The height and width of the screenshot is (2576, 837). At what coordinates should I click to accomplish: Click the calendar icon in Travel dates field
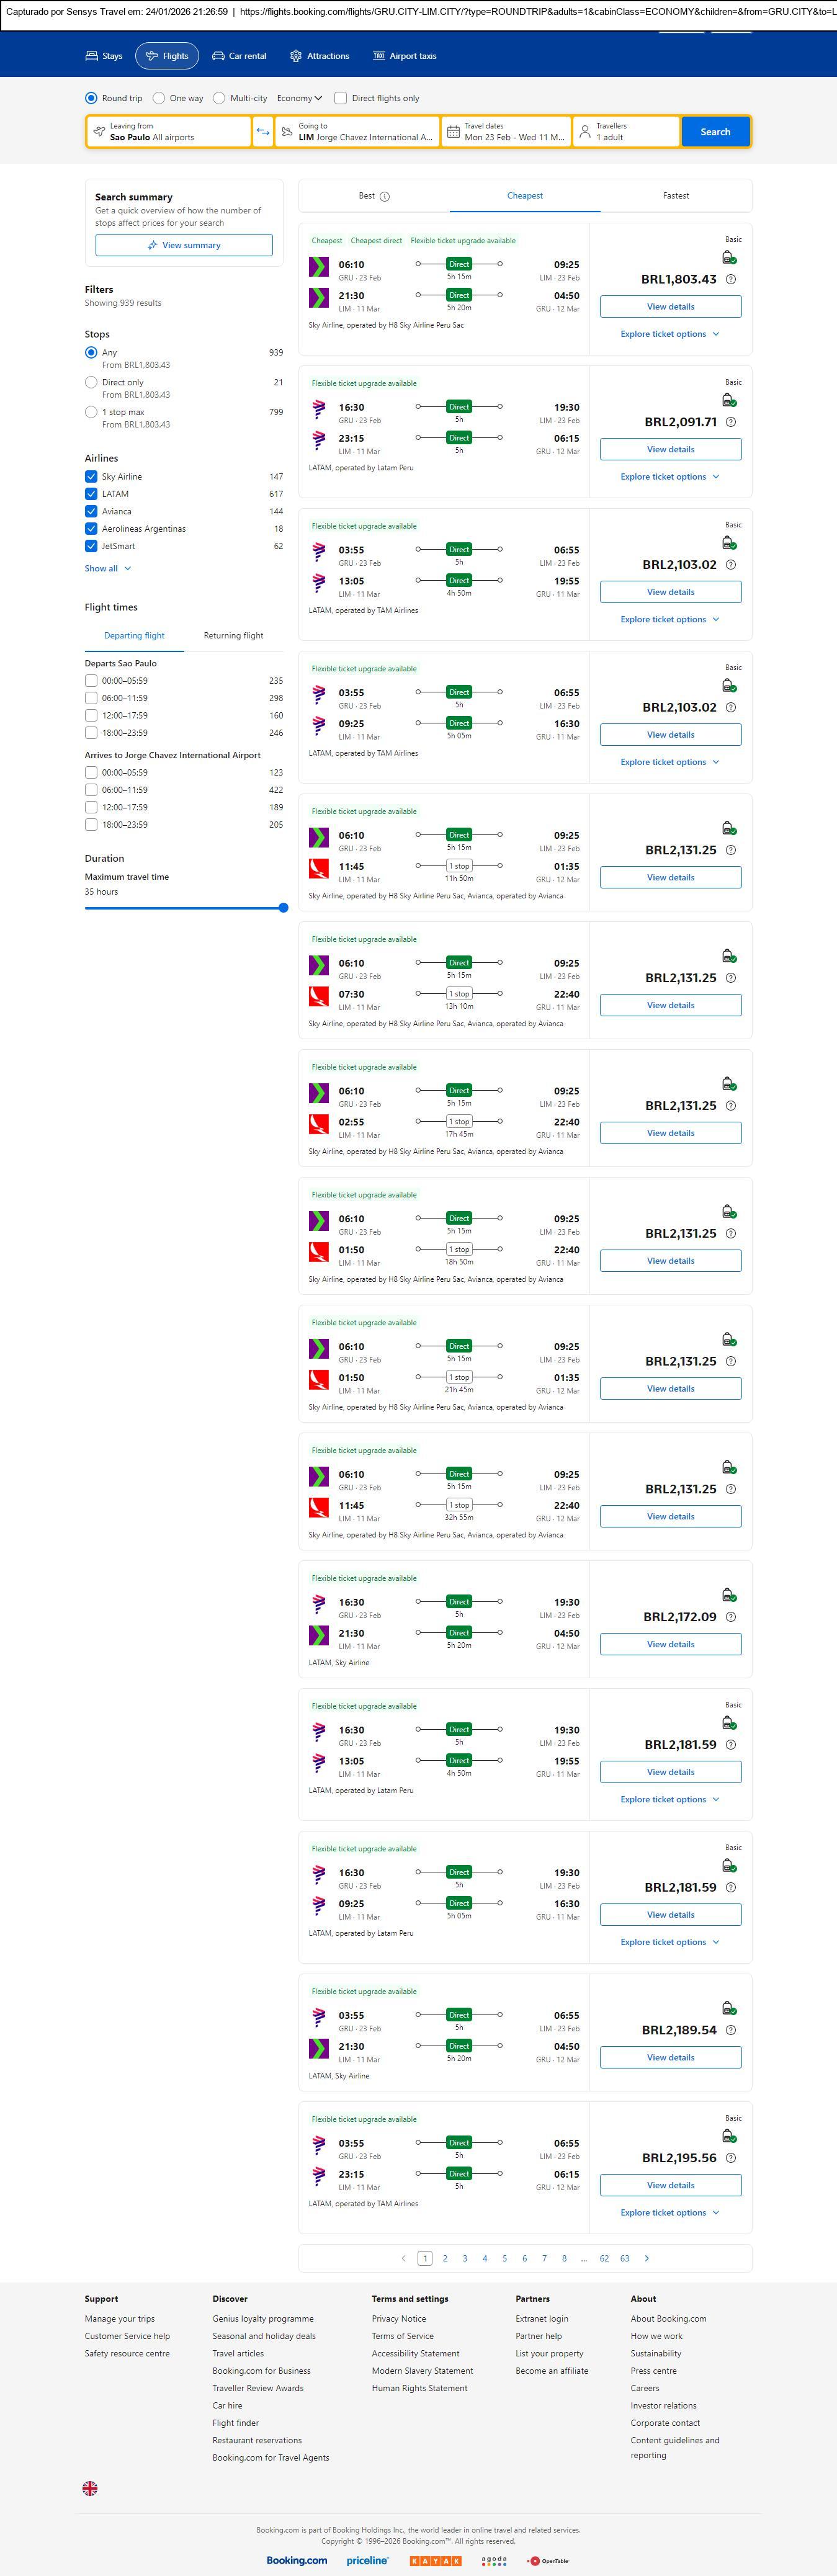click(x=453, y=132)
